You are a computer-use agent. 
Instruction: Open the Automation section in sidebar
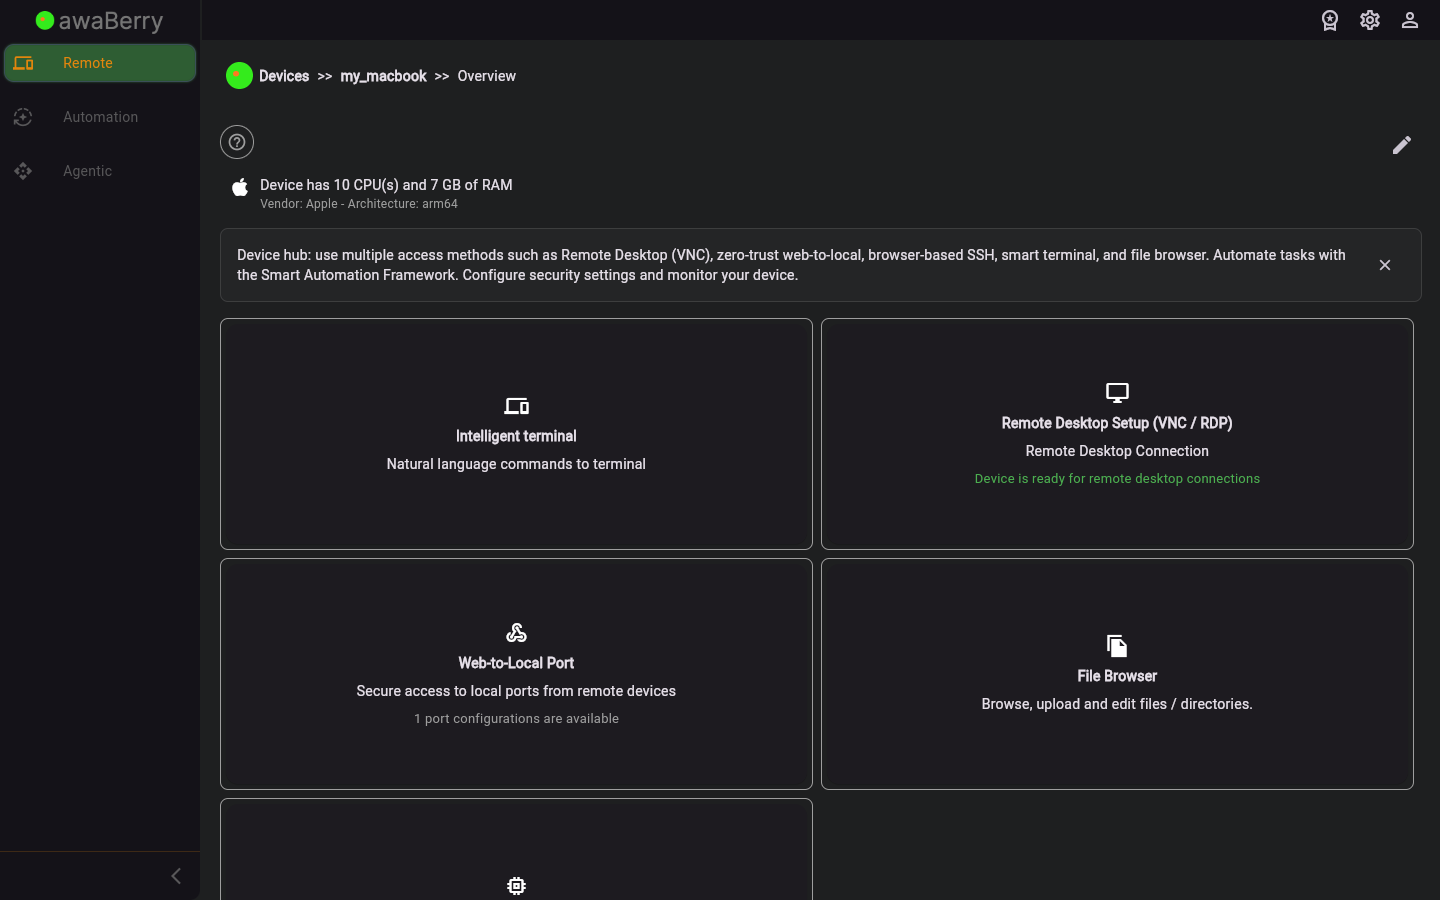[x=100, y=117]
